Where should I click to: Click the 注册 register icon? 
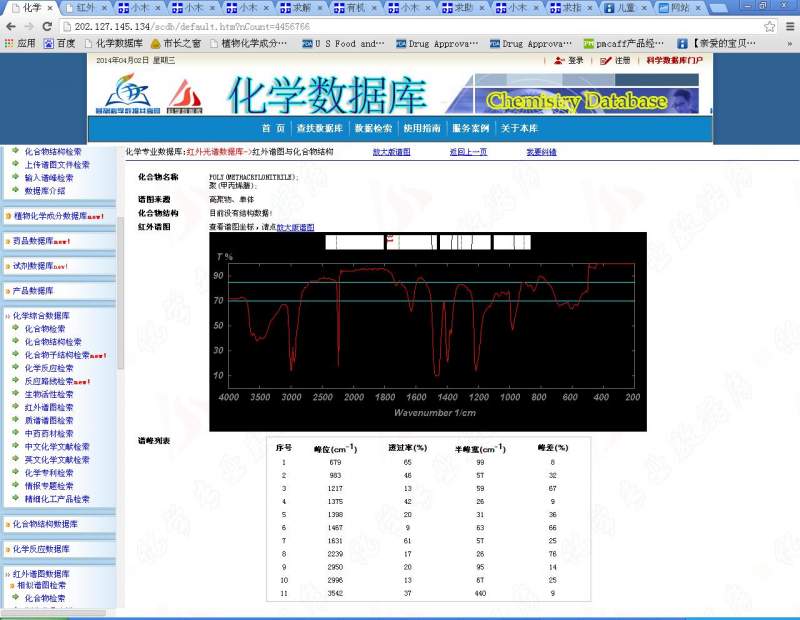(x=605, y=60)
